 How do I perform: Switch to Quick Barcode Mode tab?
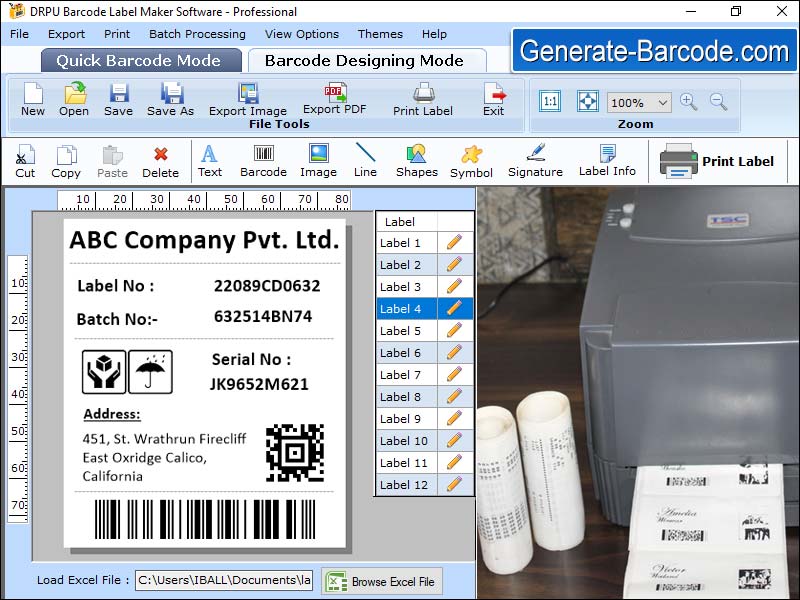pyautogui.click(x=141, y=61)
